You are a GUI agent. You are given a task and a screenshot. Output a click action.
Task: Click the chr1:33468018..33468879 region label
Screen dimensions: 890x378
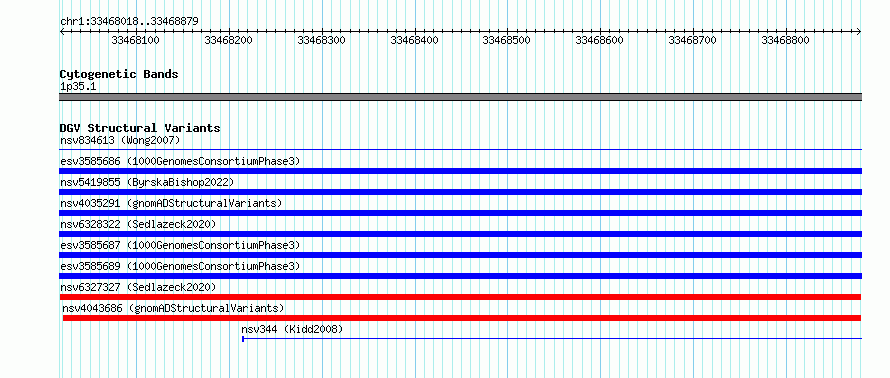(x=129, y=22)
